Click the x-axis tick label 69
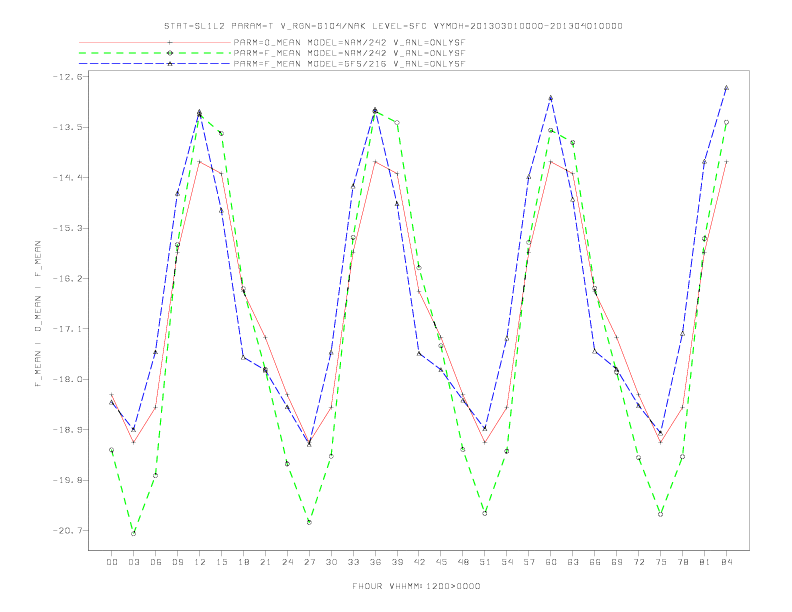Screen dimensions: 792x612 [617, 562]
